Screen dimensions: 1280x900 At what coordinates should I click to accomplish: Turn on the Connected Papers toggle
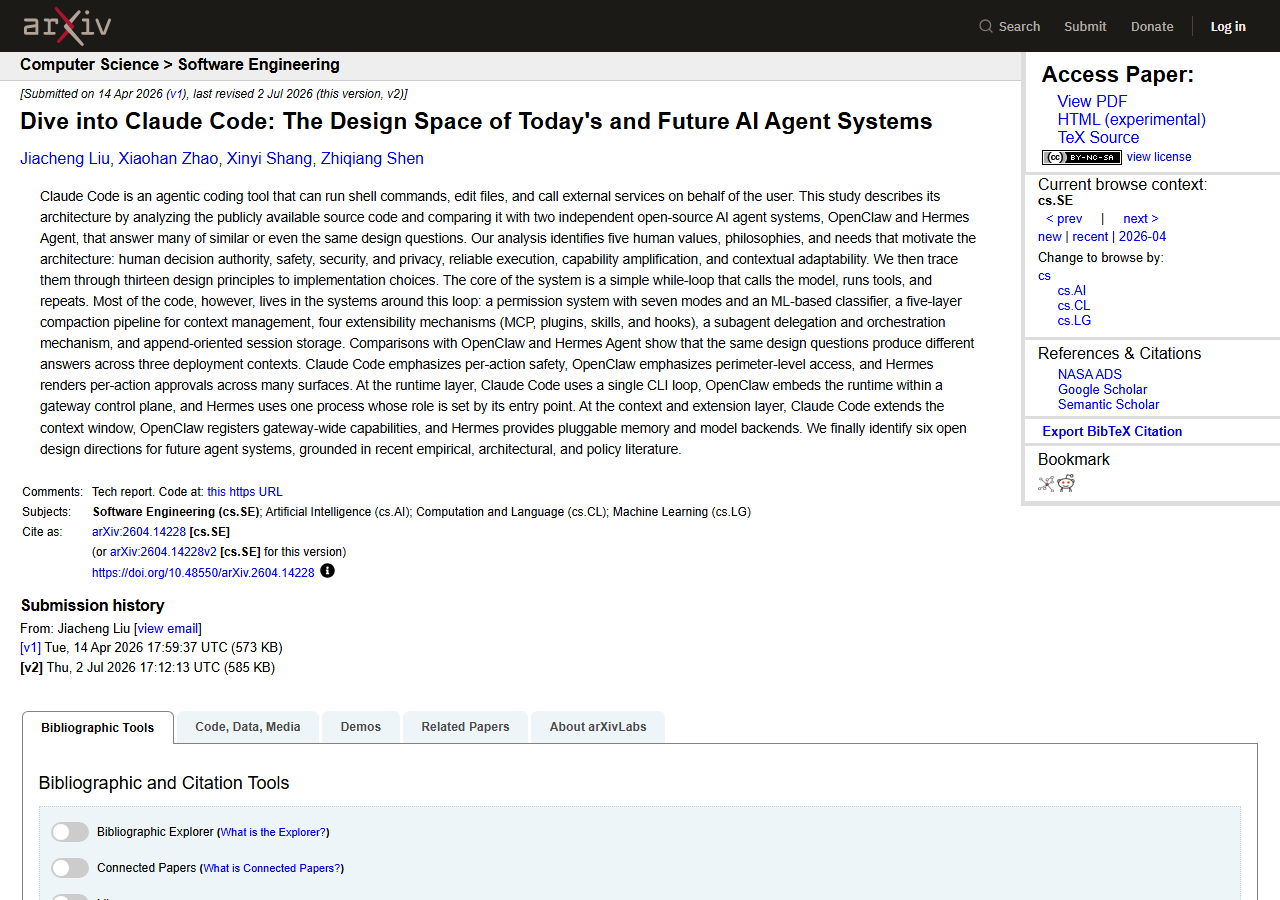pos(70,868)
